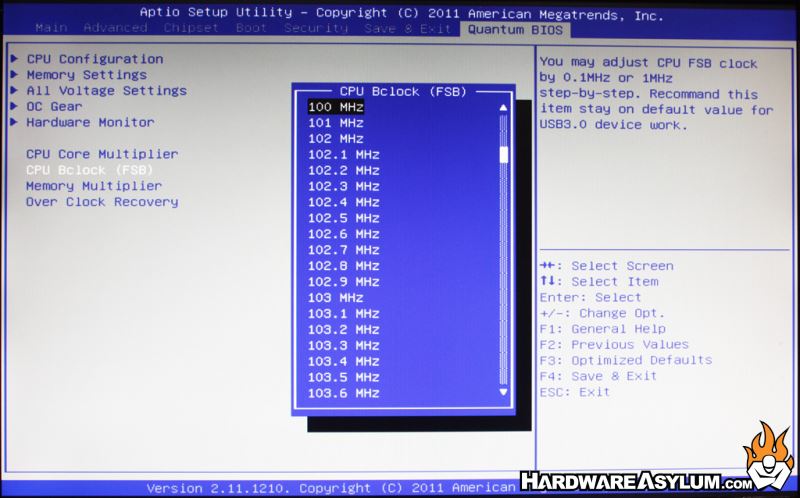Pick 102.1 MHz from the list
This screenshot has height=498, width=800.
(x=344, y=155)
